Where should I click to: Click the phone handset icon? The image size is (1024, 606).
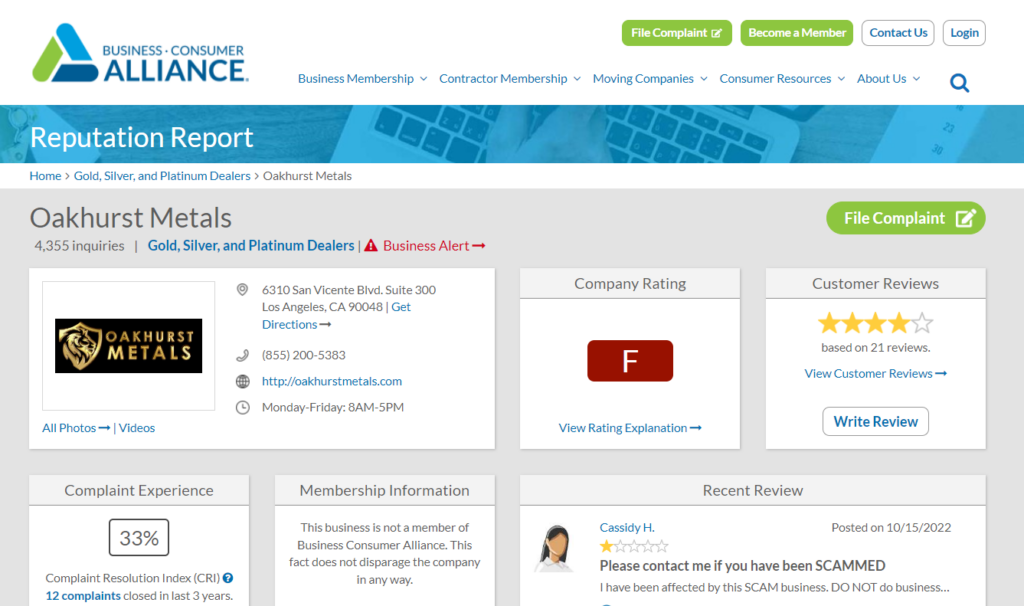242,355
